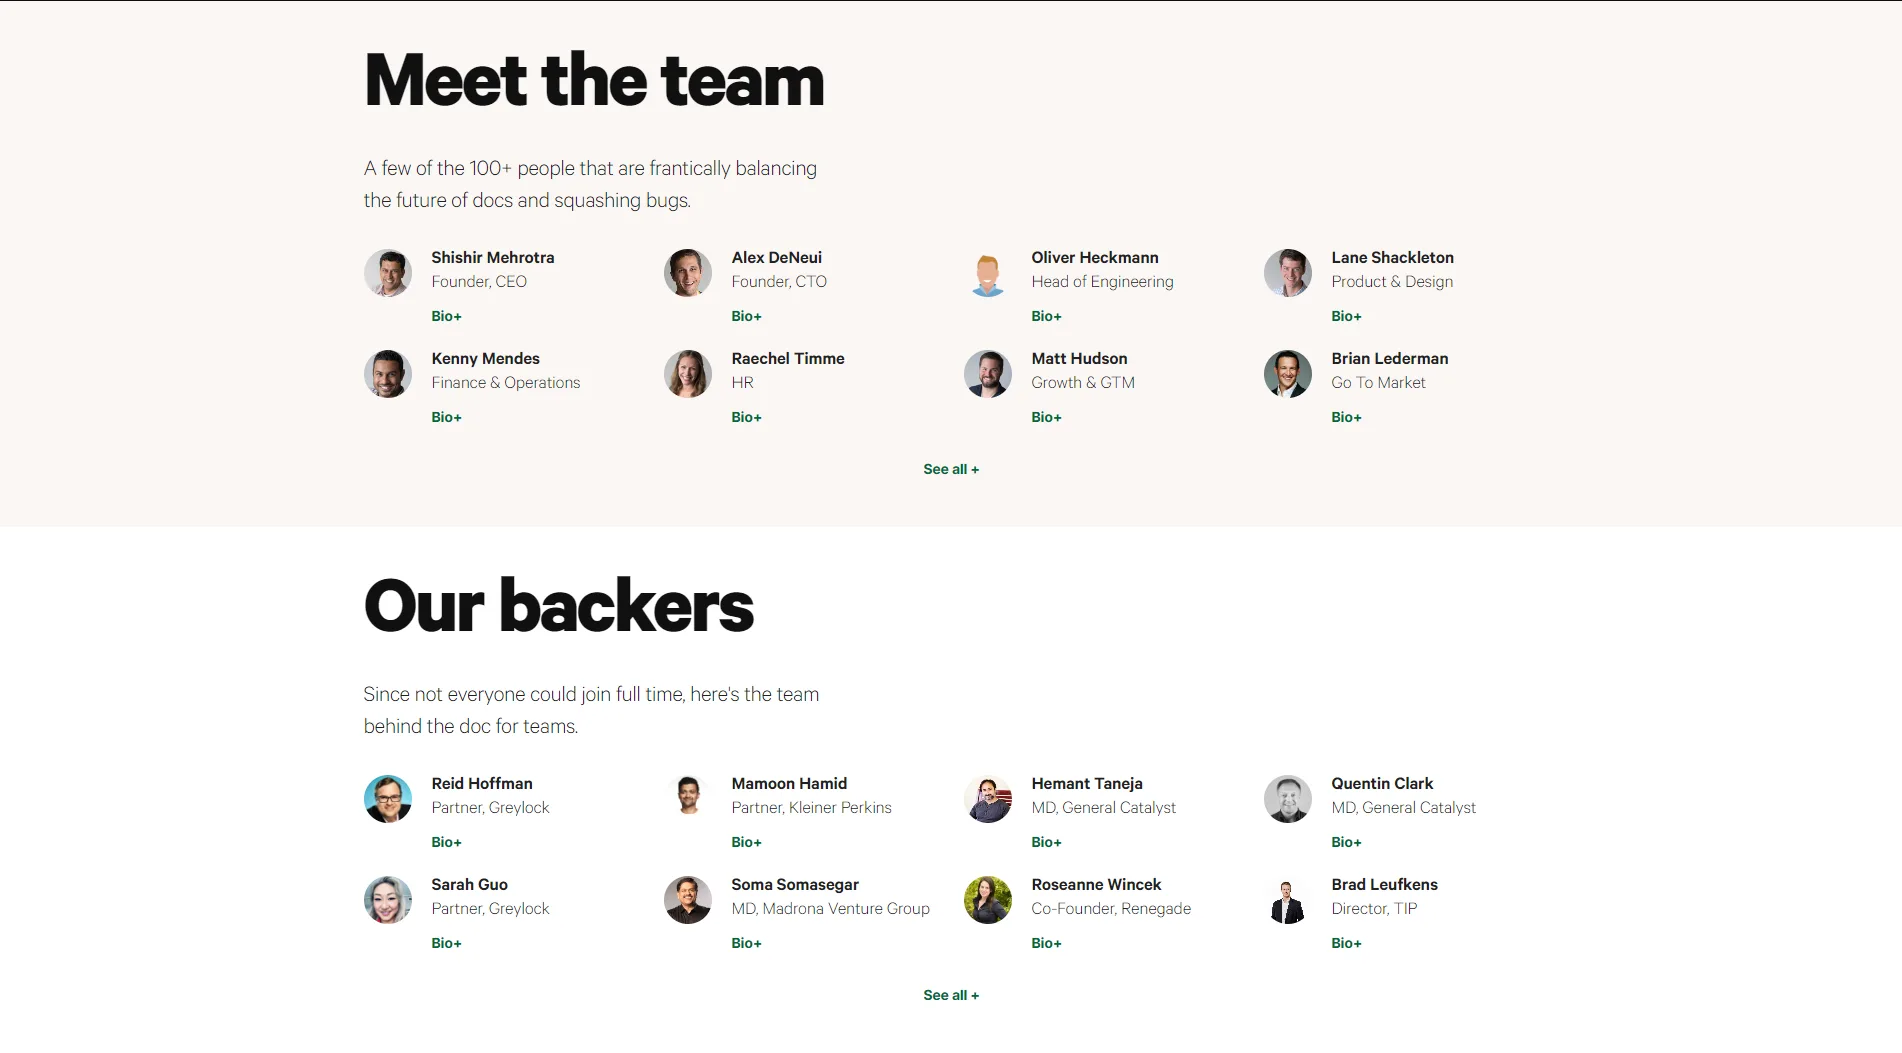Viewport: 1902px width, 1053px height.
Task: Expand Bio+ under Raechel Timme
Action: [746, 417]
